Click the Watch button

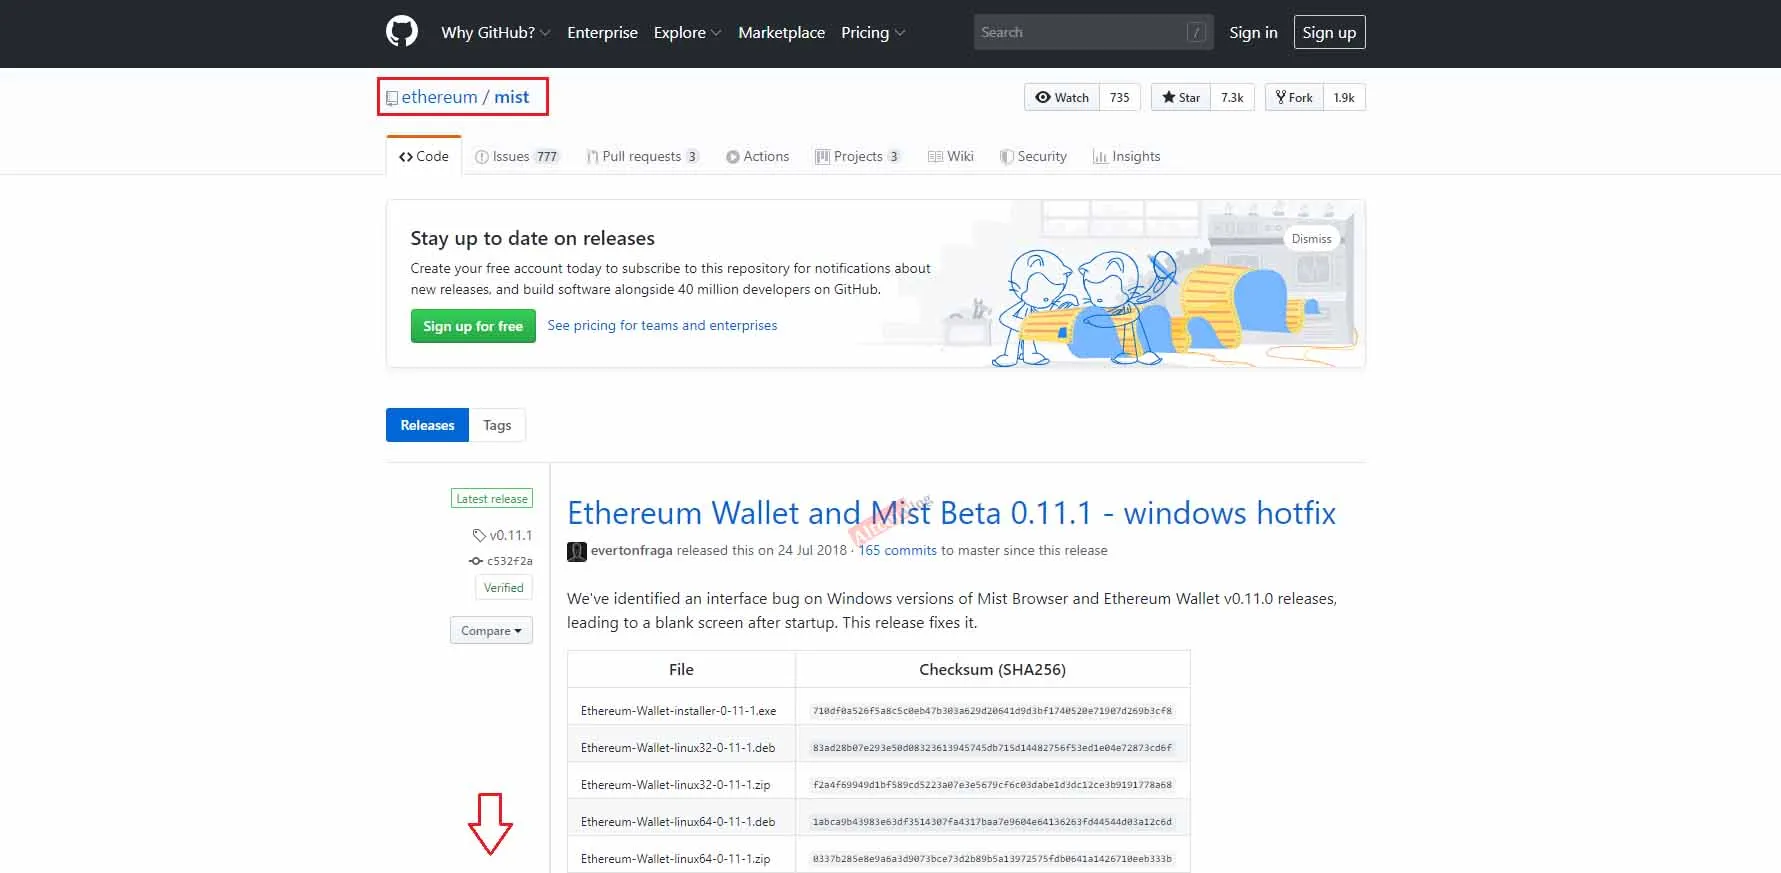1062,97
